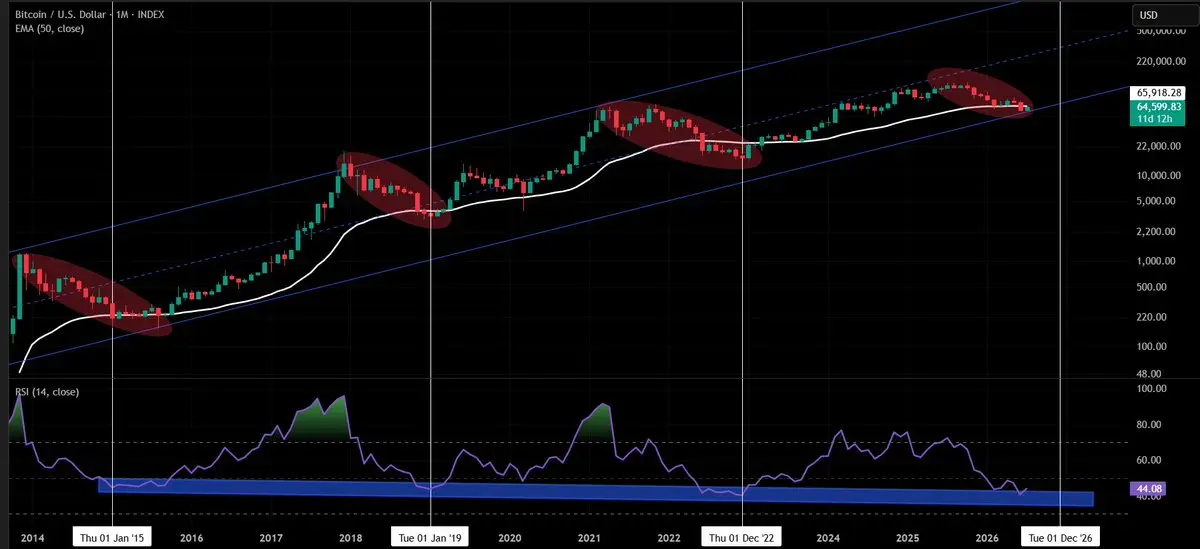The height and width of the screenshot is (549, 1200).
Task: Click the 2018 label on time axis
Action: (349, 537)
